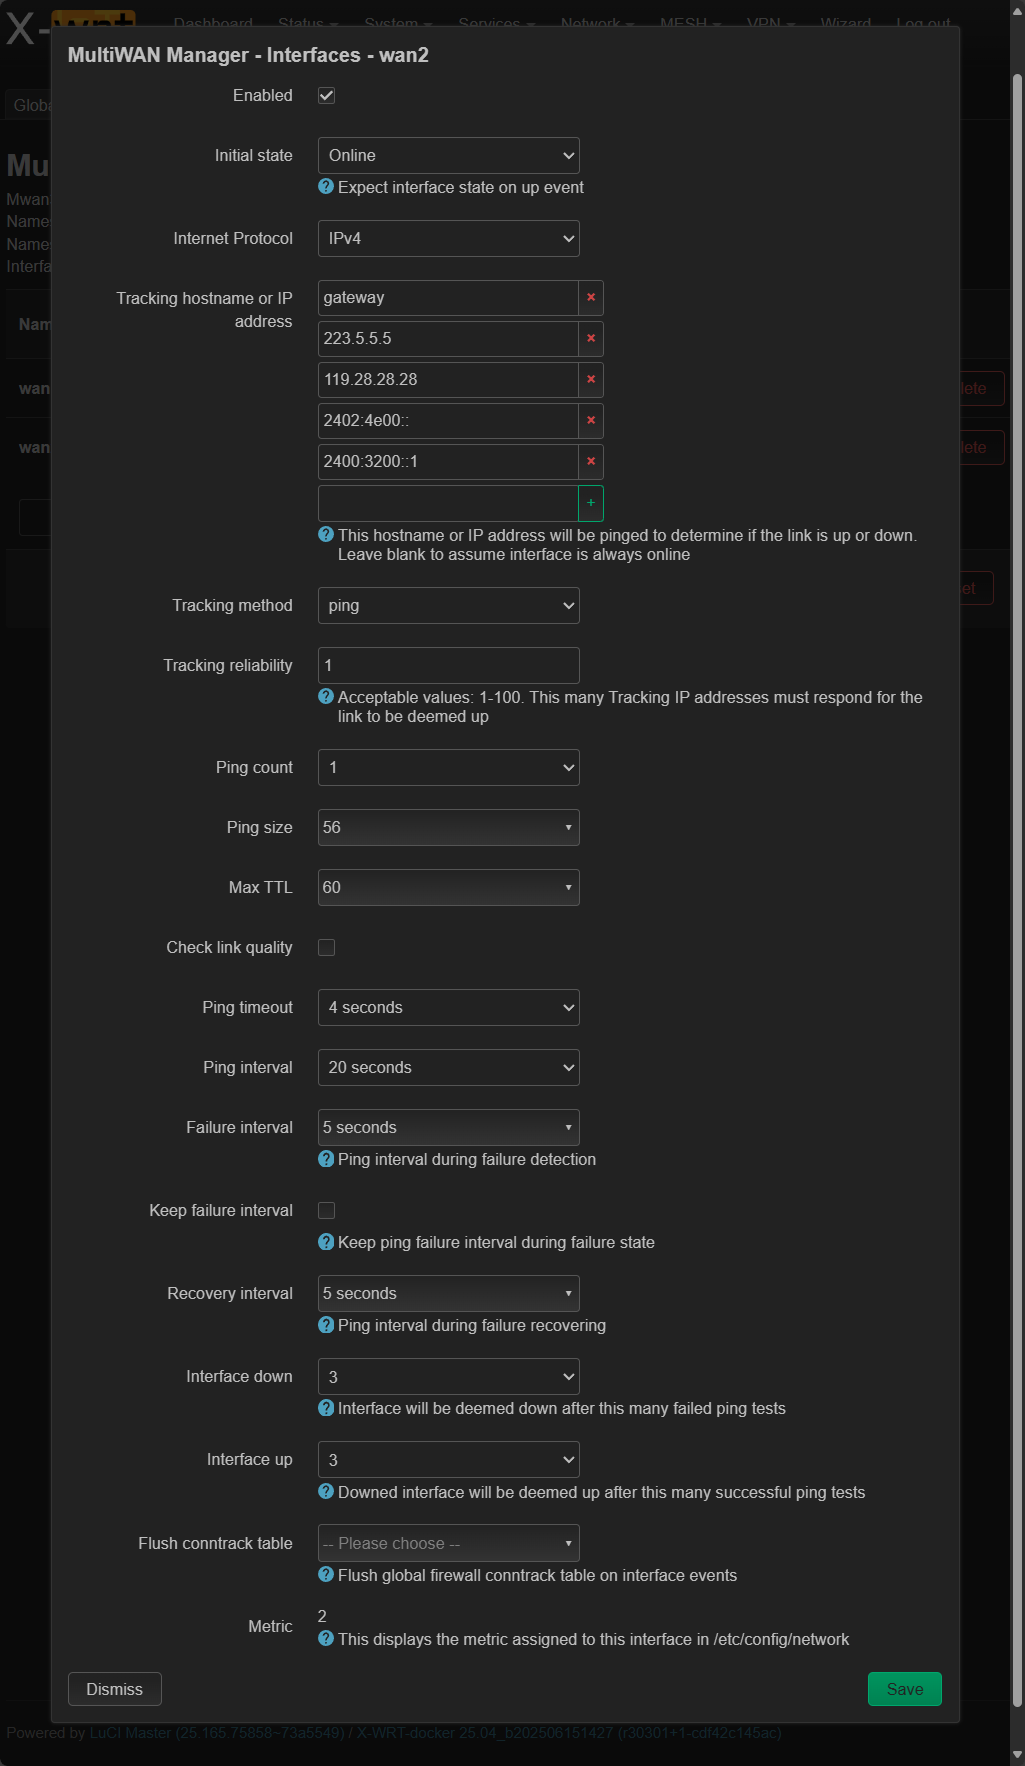Open the Initial state dropdown
The height and width of the screenshot is (1766, 1025).
449,156
